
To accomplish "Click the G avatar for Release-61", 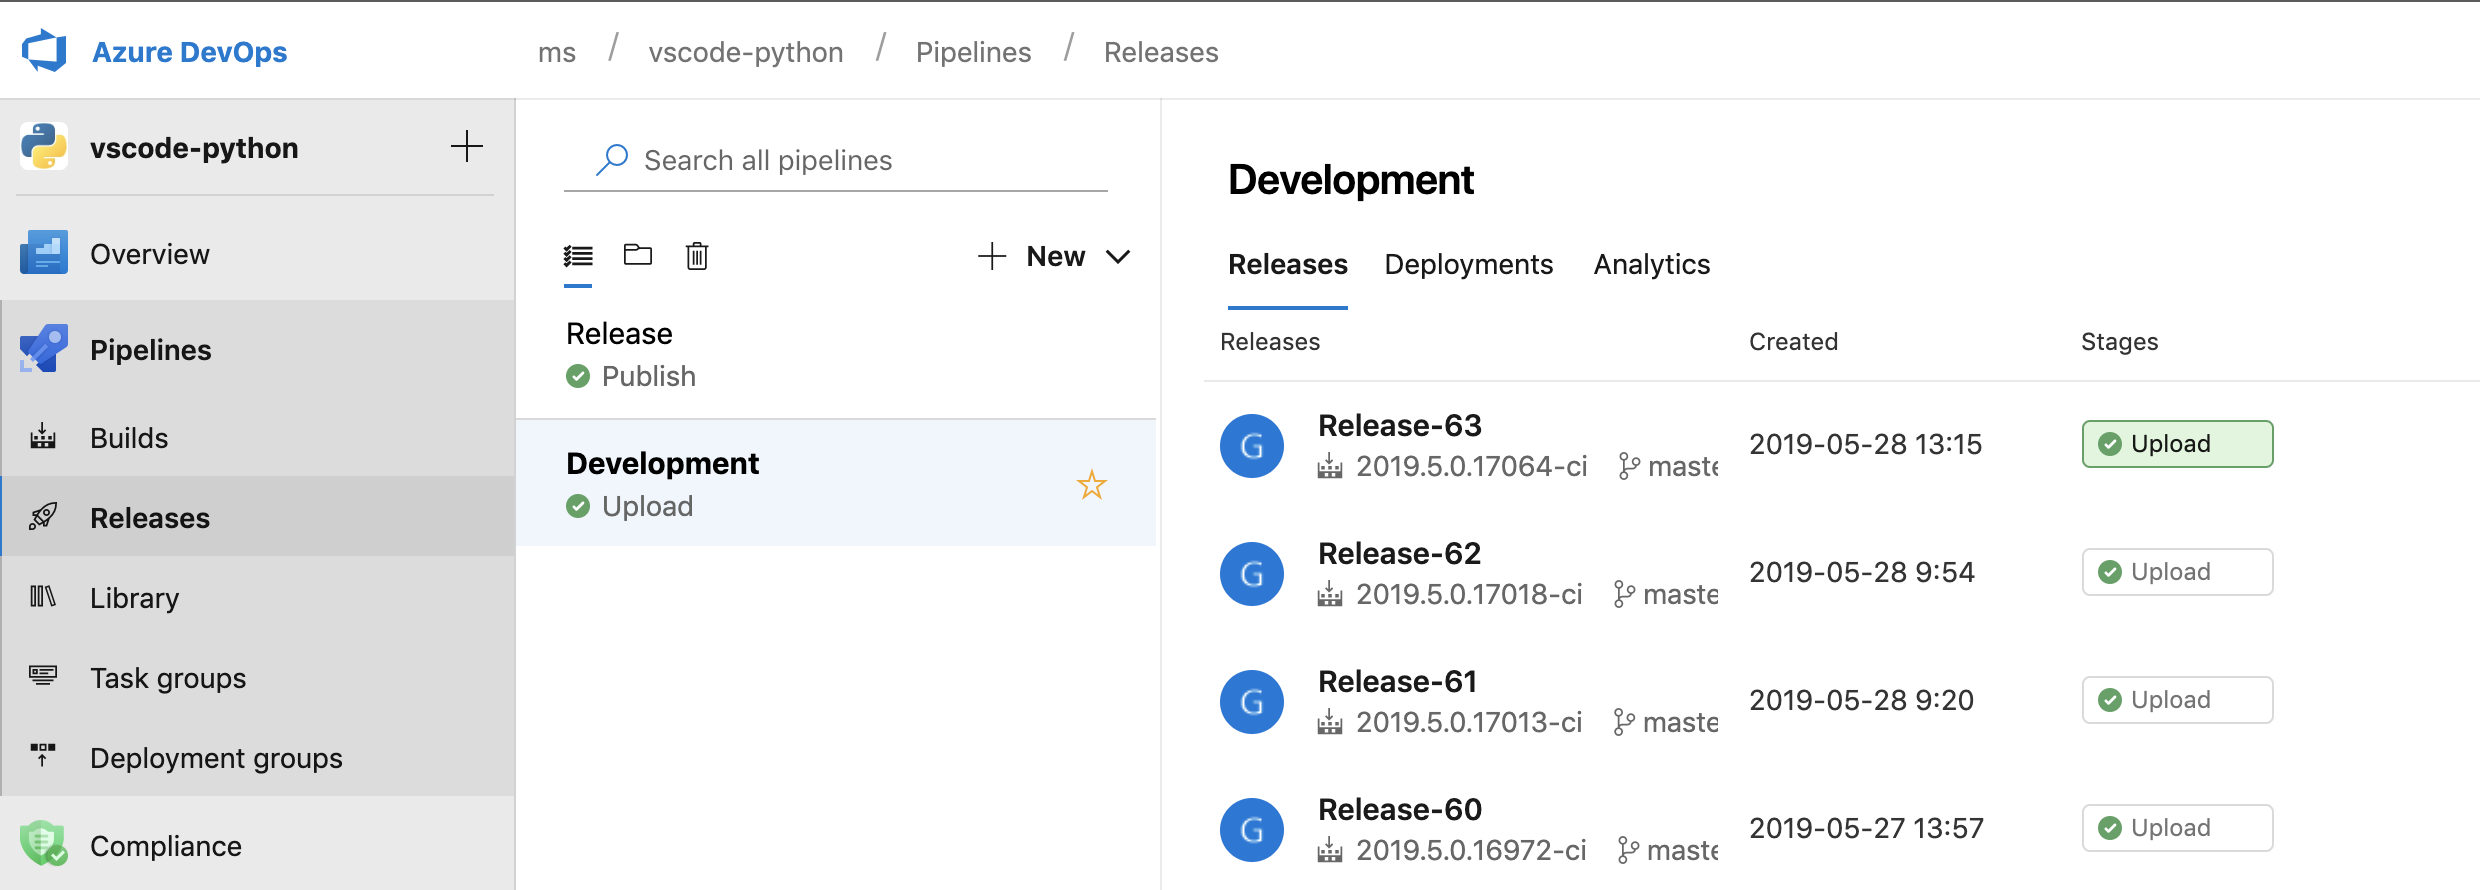I will pos(1252,702).
